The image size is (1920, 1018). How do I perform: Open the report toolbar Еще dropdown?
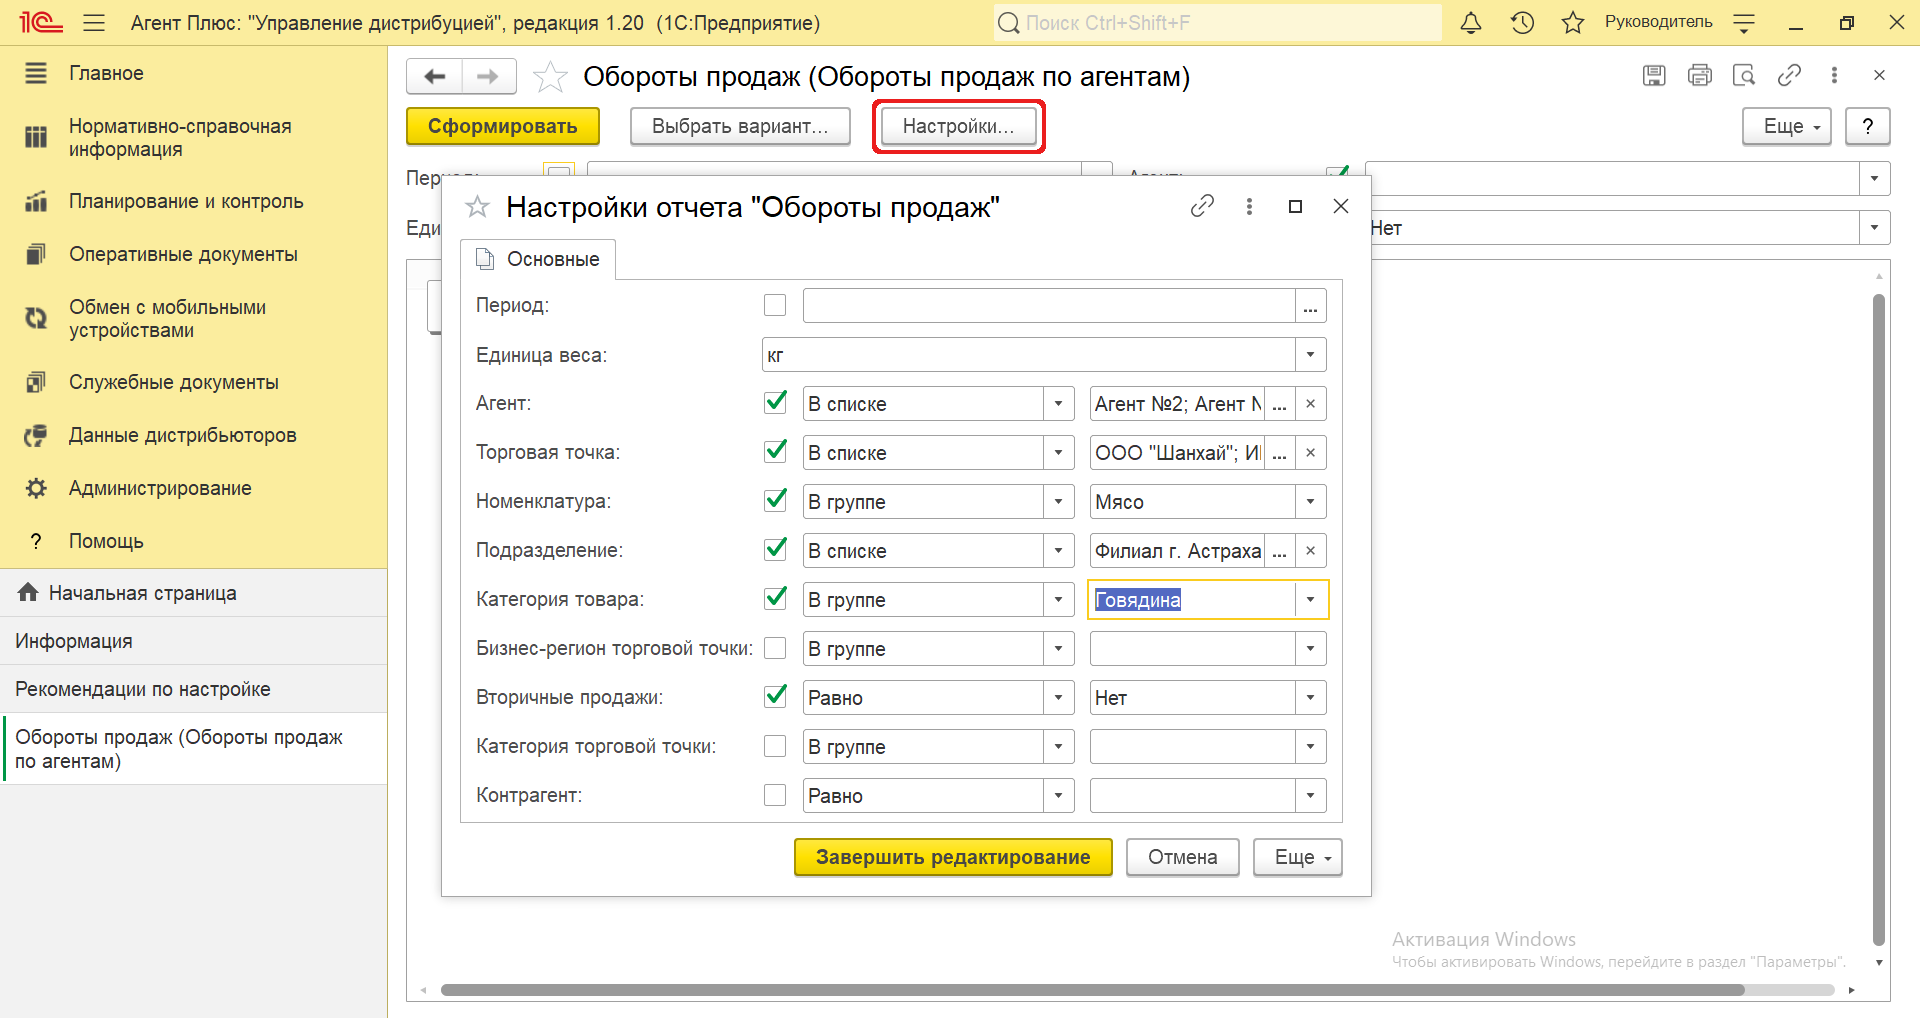coord(1786,126)
